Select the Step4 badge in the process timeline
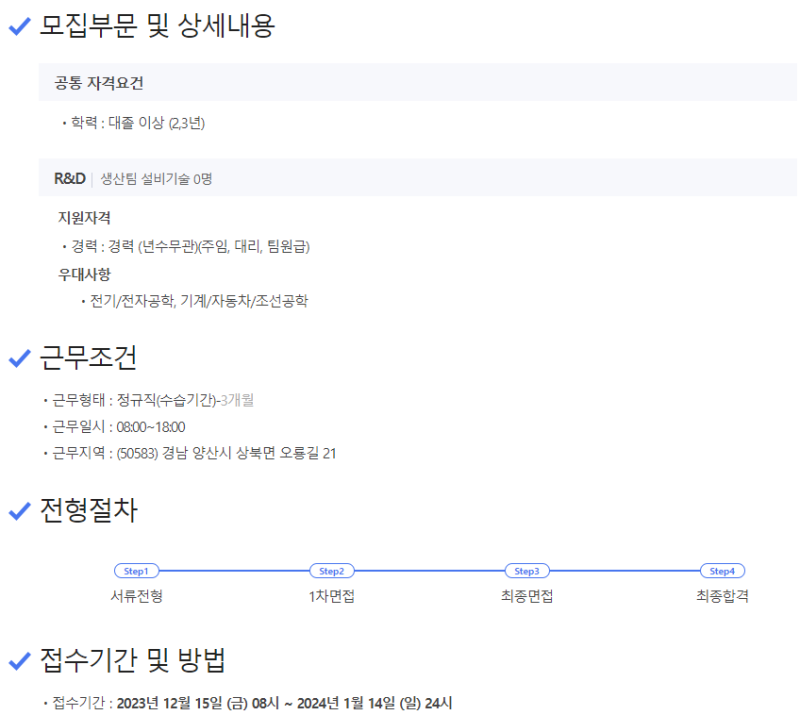Image resolution: width=800 pixels, height=715 pixels. click(x=722, y=571)
